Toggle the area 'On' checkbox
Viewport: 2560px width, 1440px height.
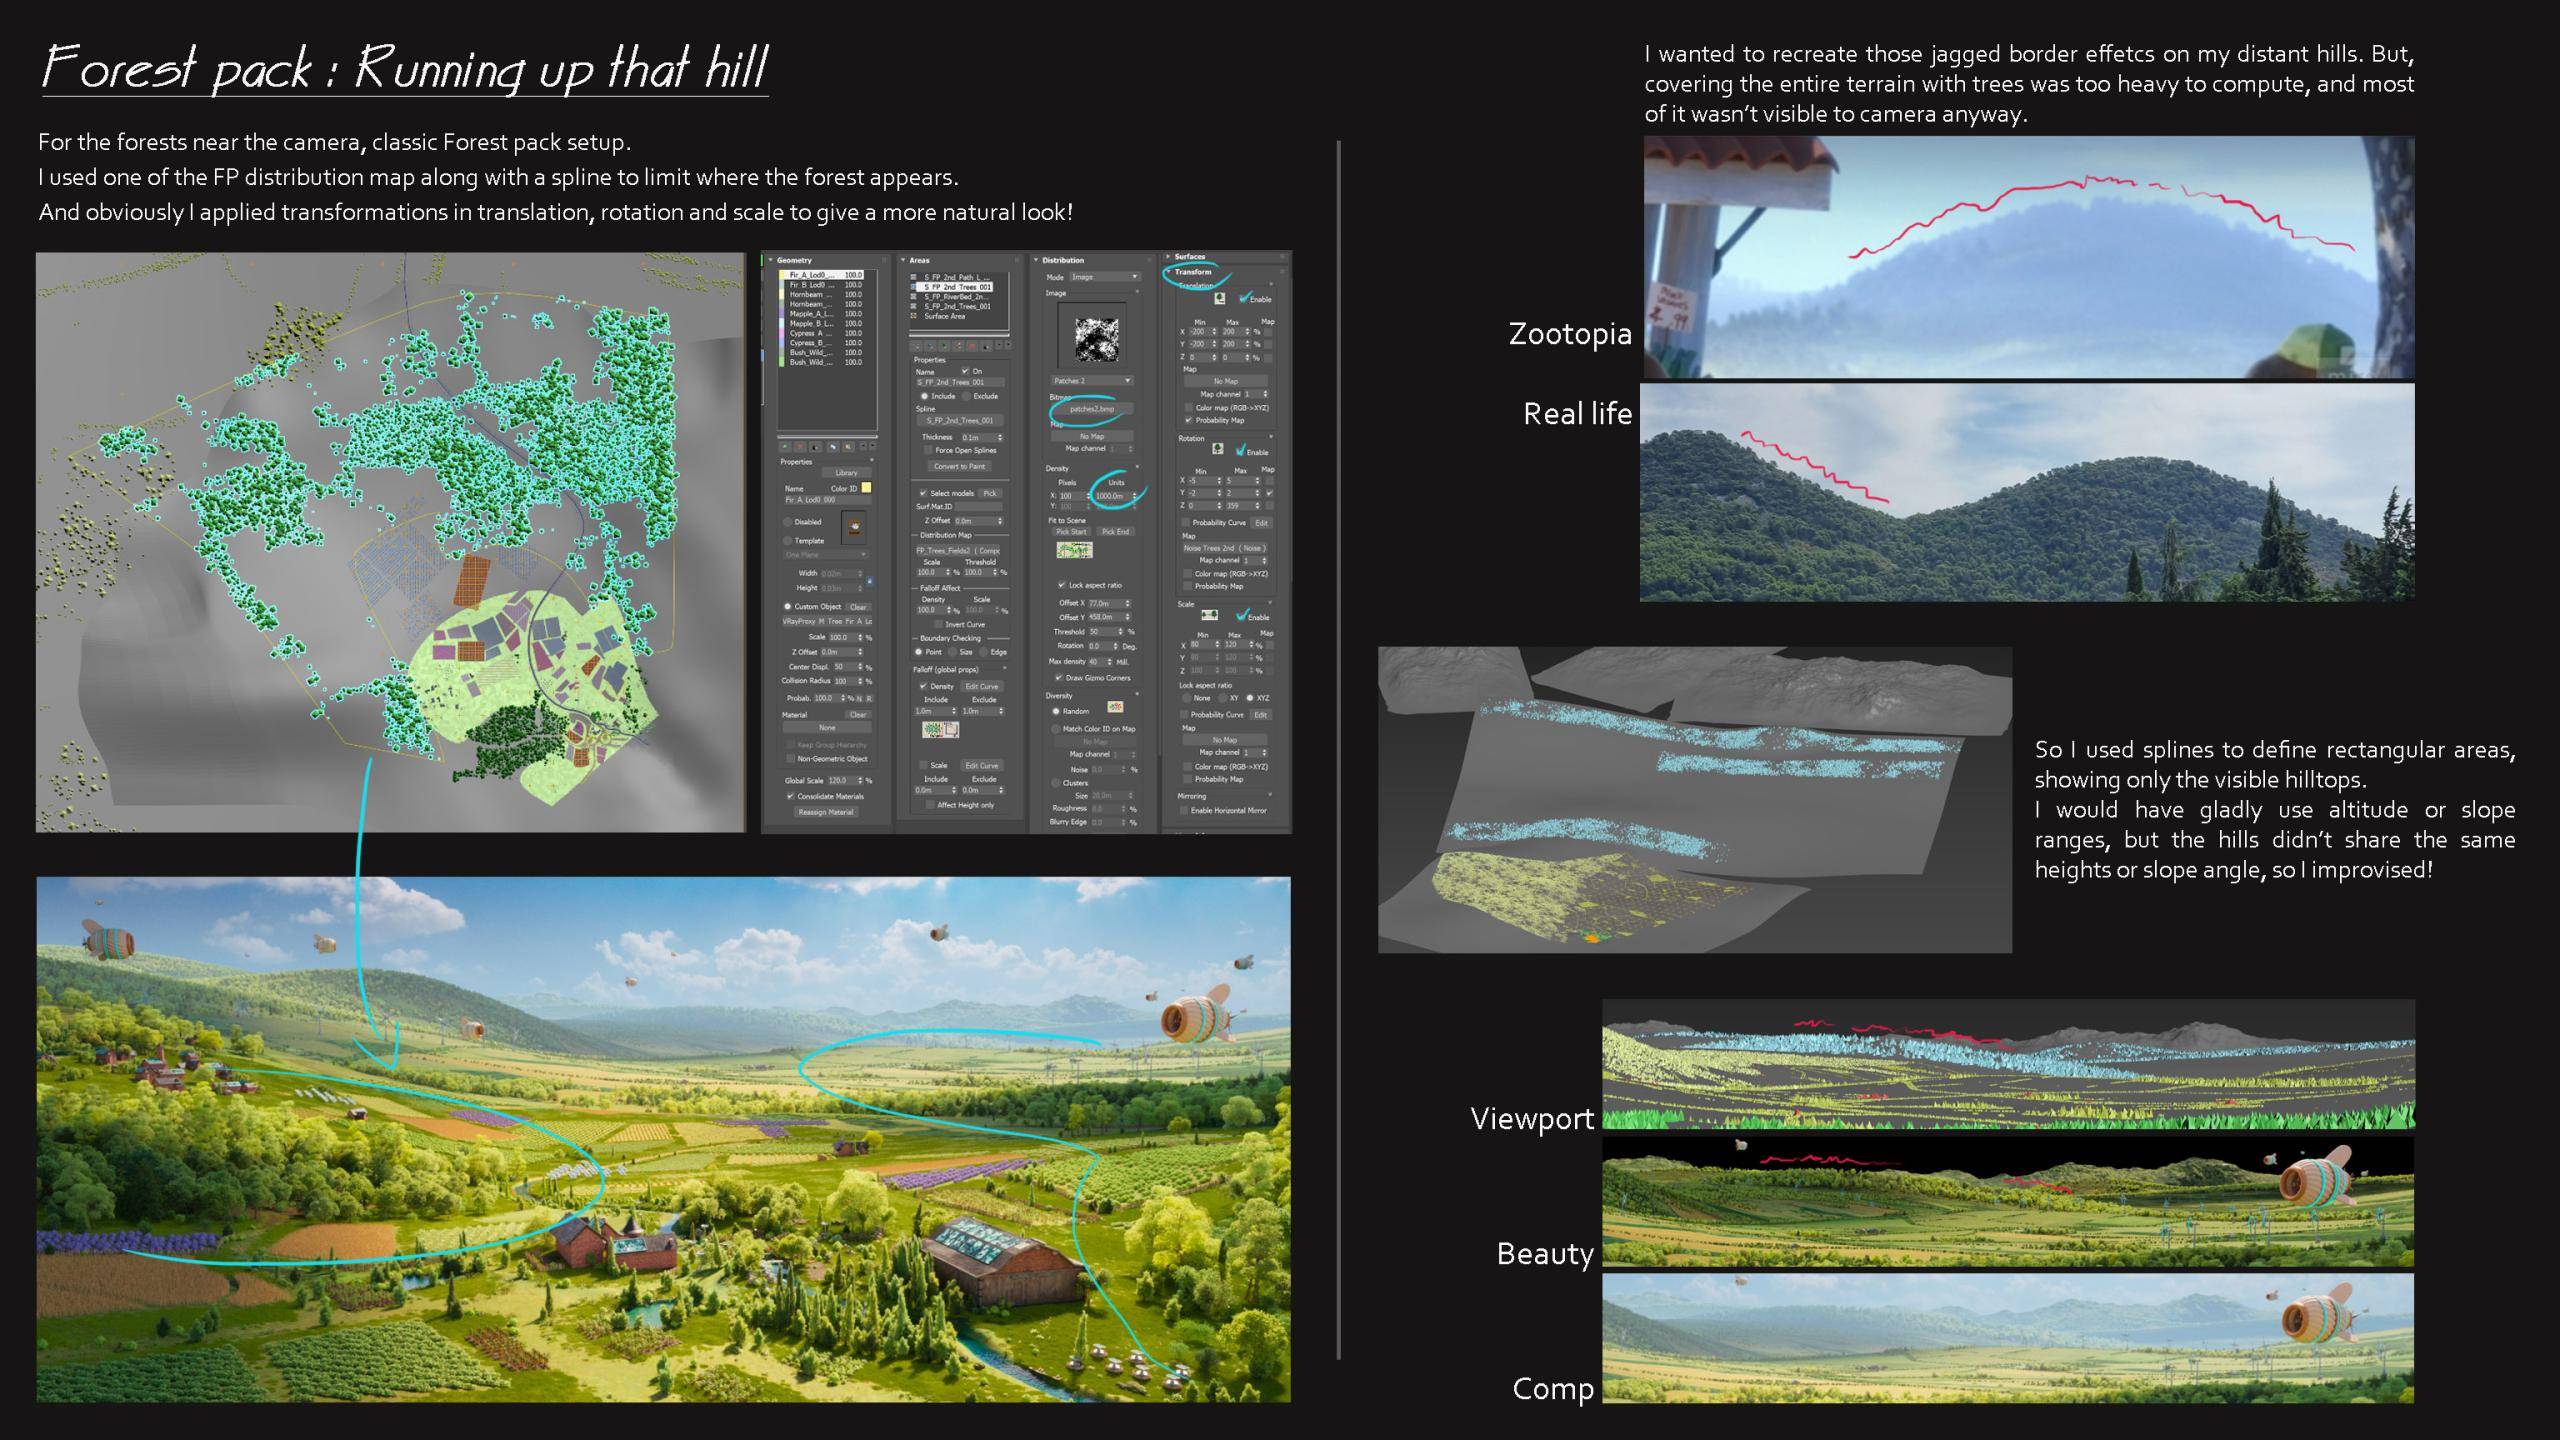[965, 371]
